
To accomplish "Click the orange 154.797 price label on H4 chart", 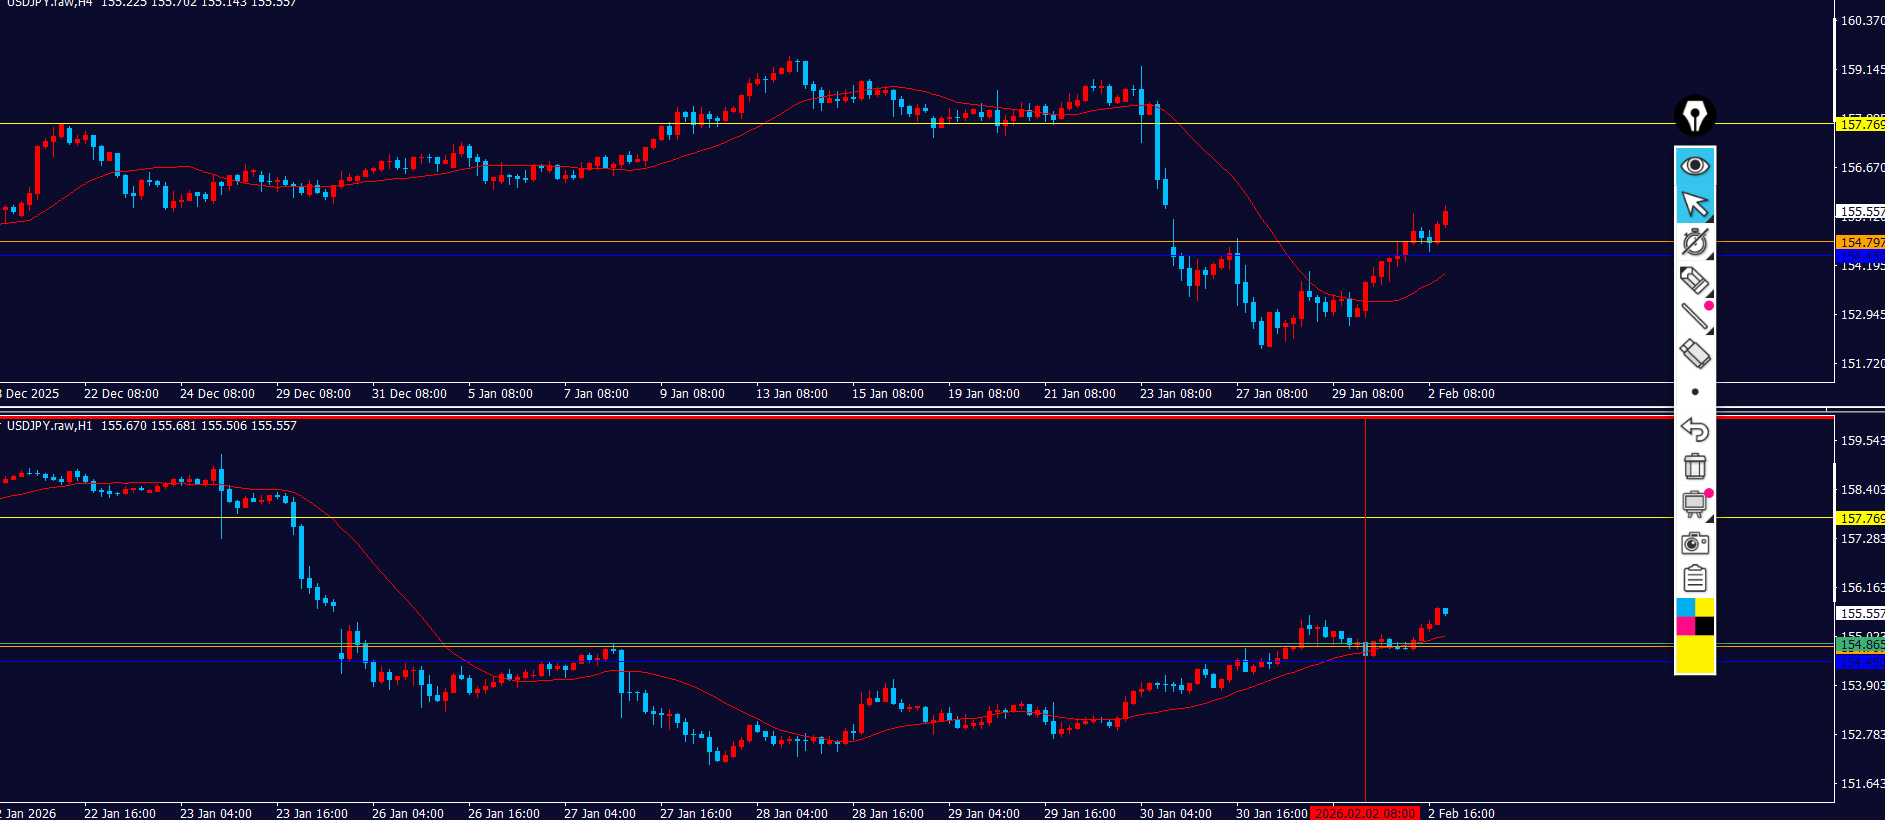I will (1861, 242).
